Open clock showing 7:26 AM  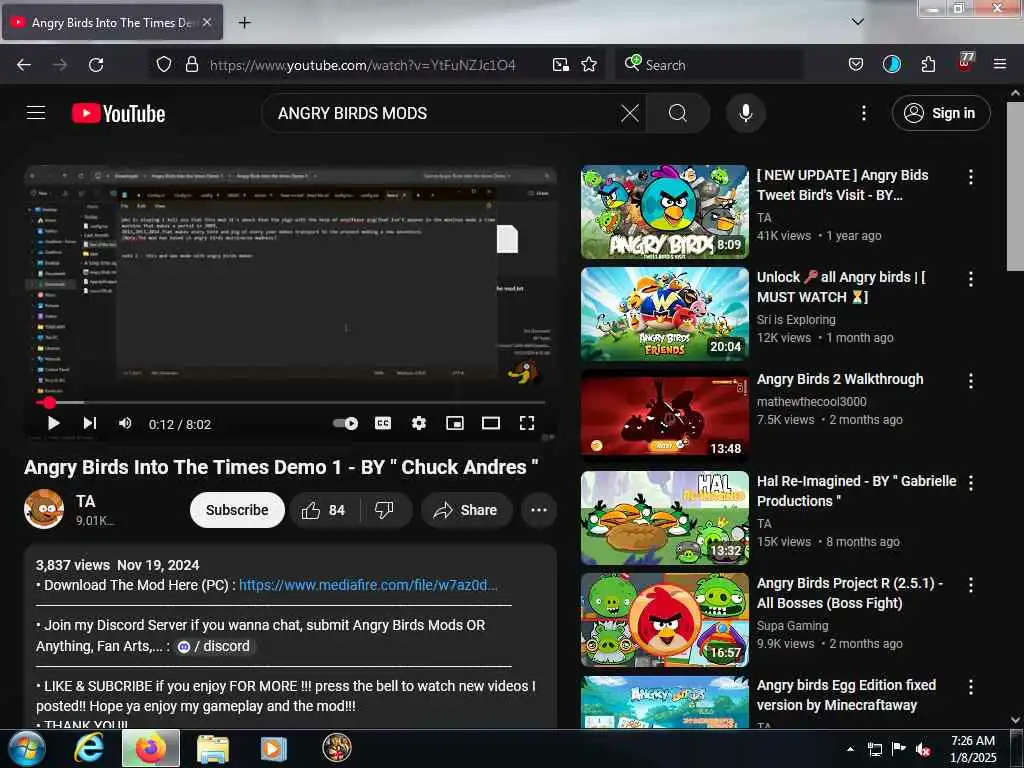(x=973, y=749)
